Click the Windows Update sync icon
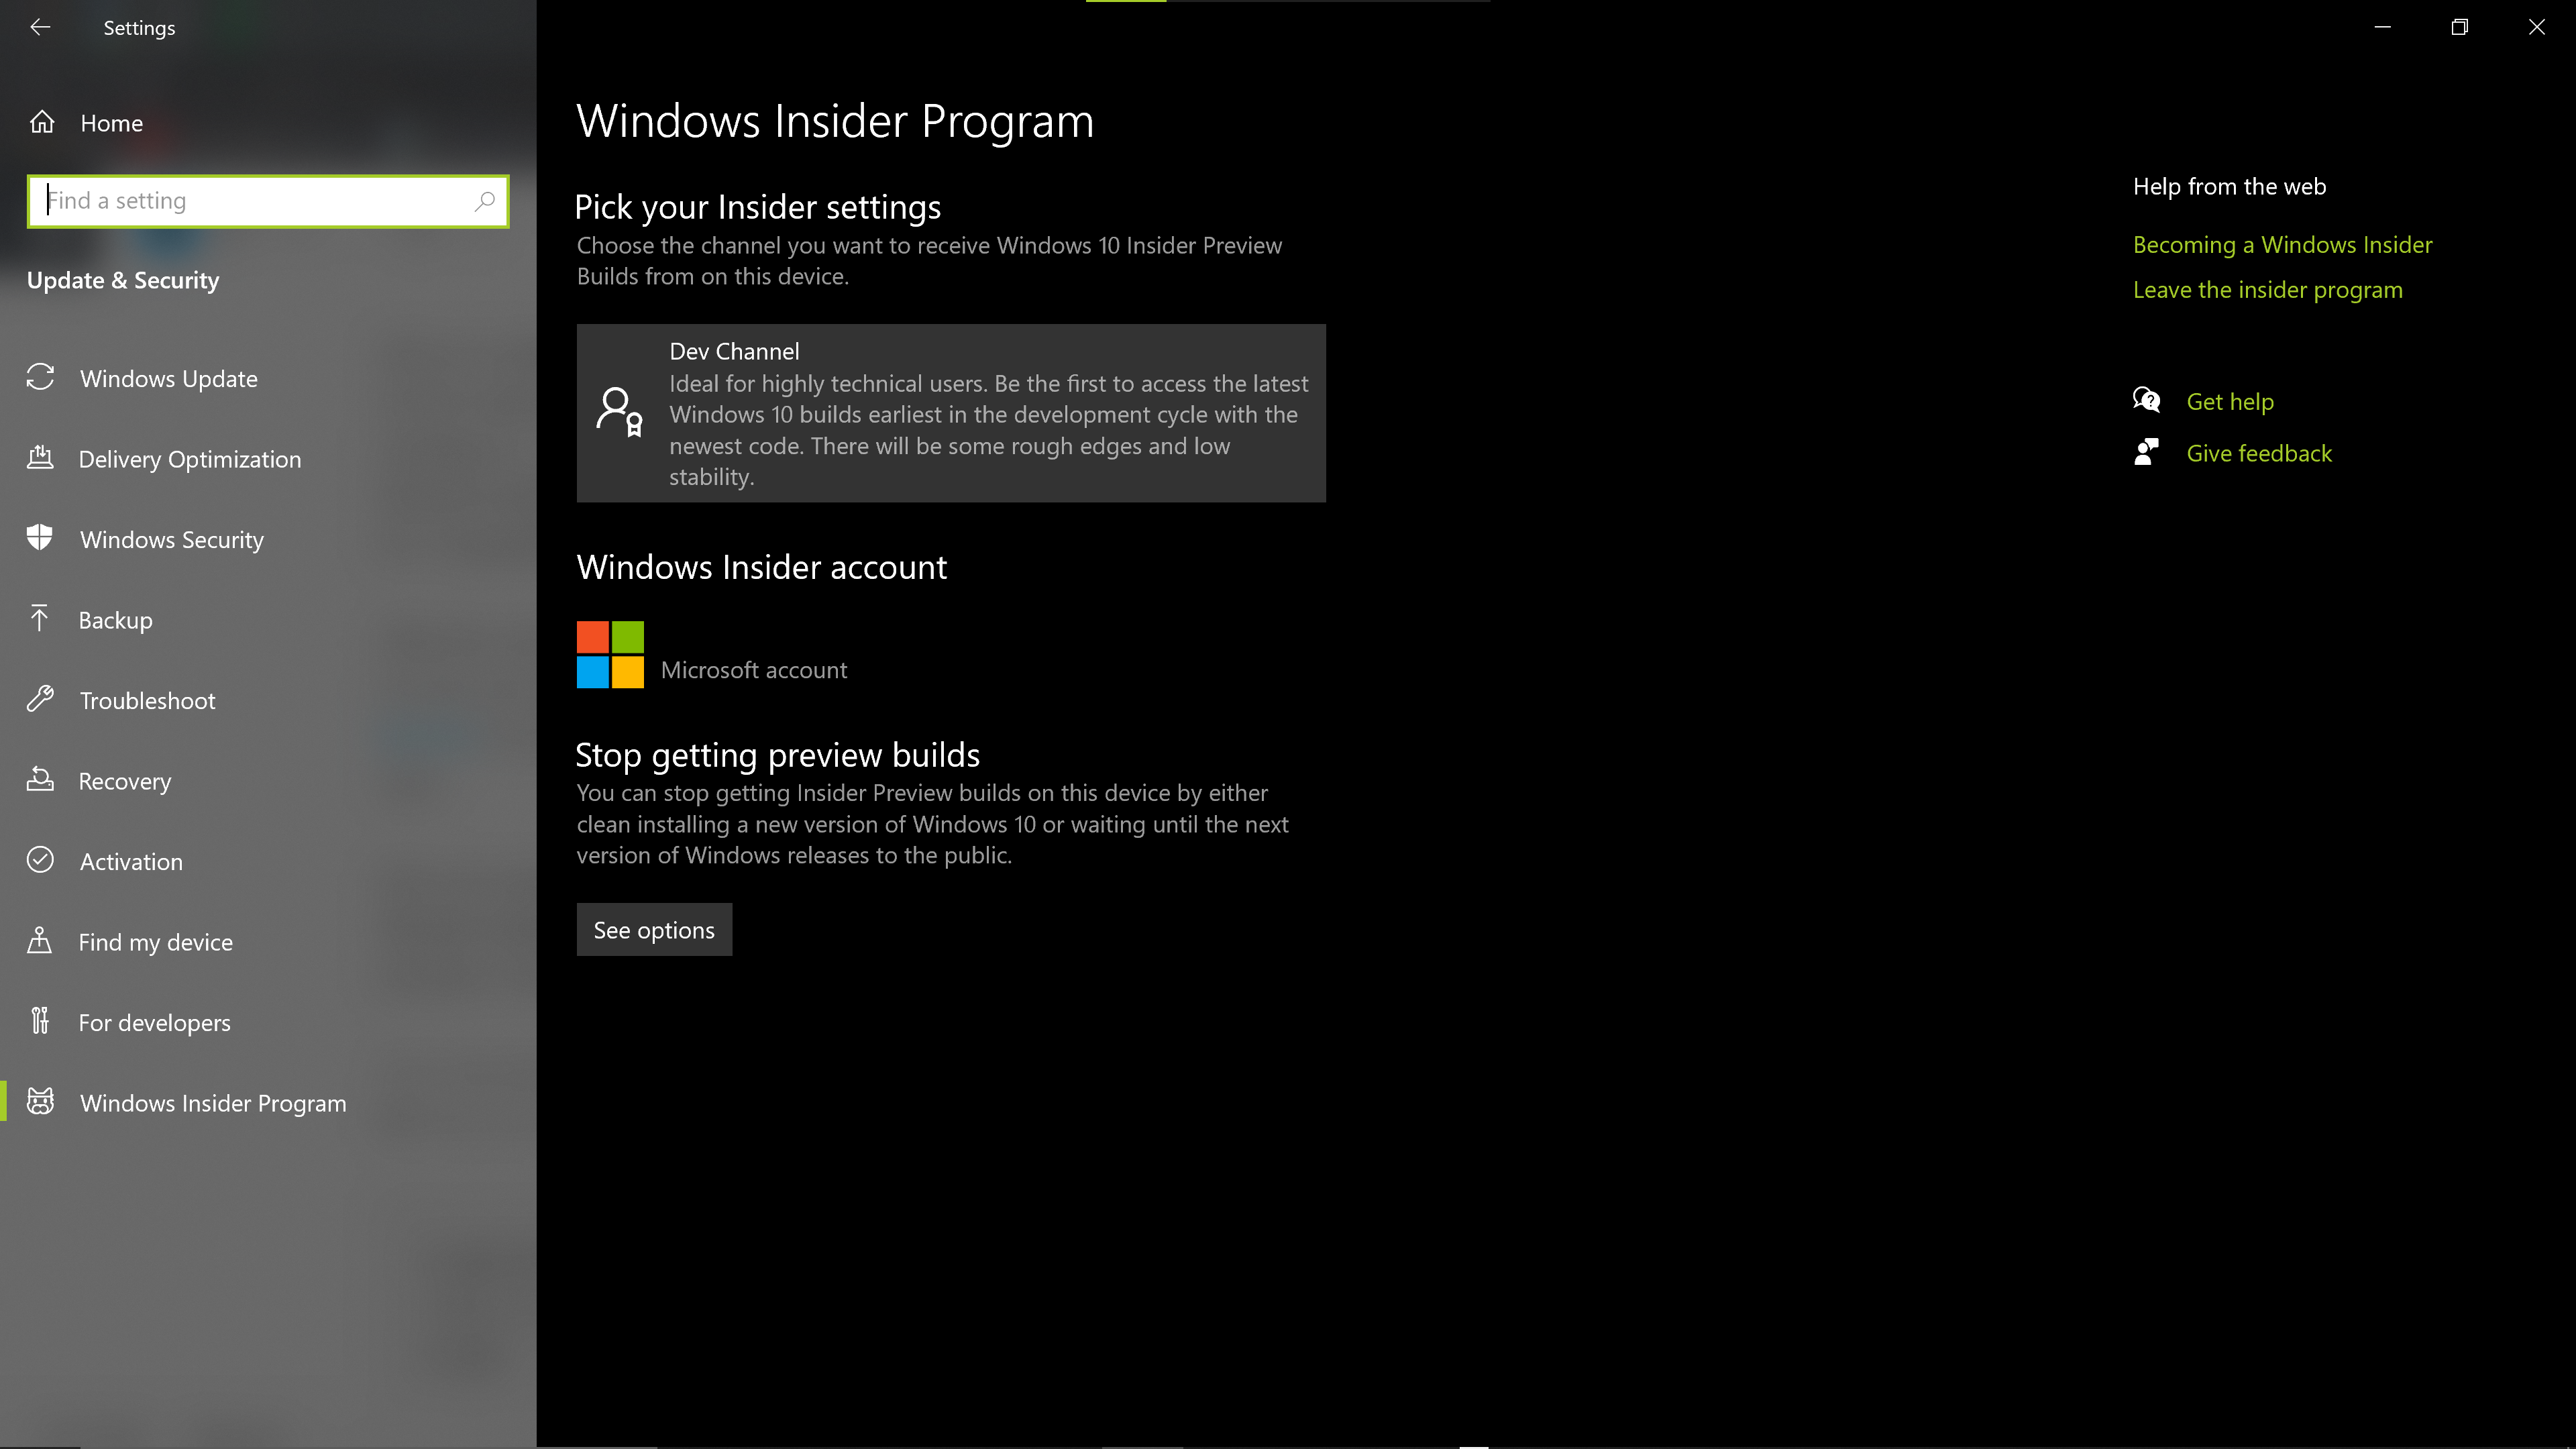2576x1449 pixels. tap(40, 377)
